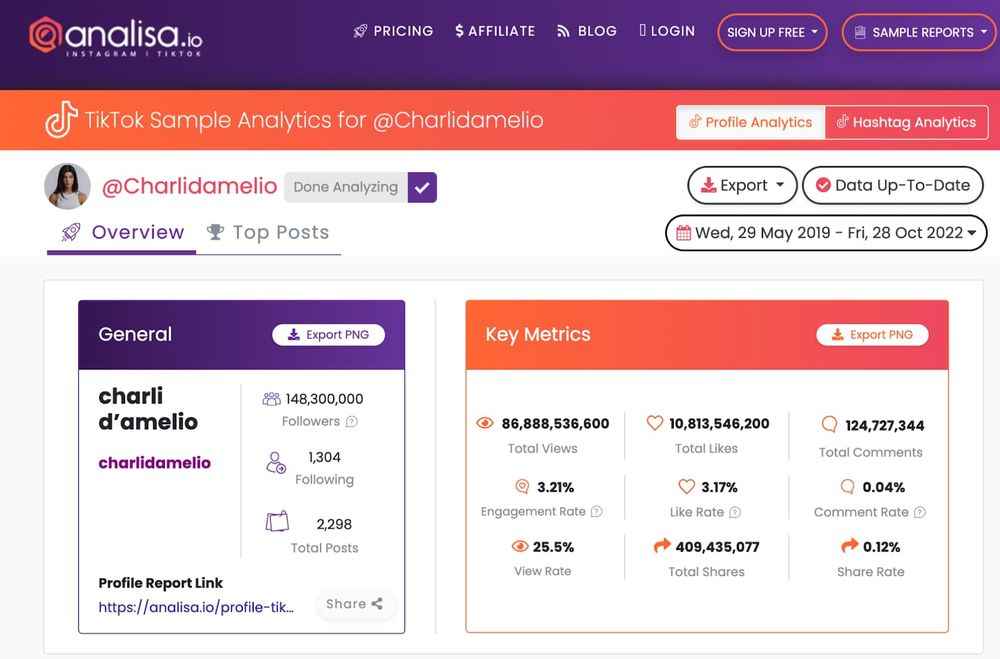
Task: Click @Charlidamelio's profile picture
Action: (67, 187)
